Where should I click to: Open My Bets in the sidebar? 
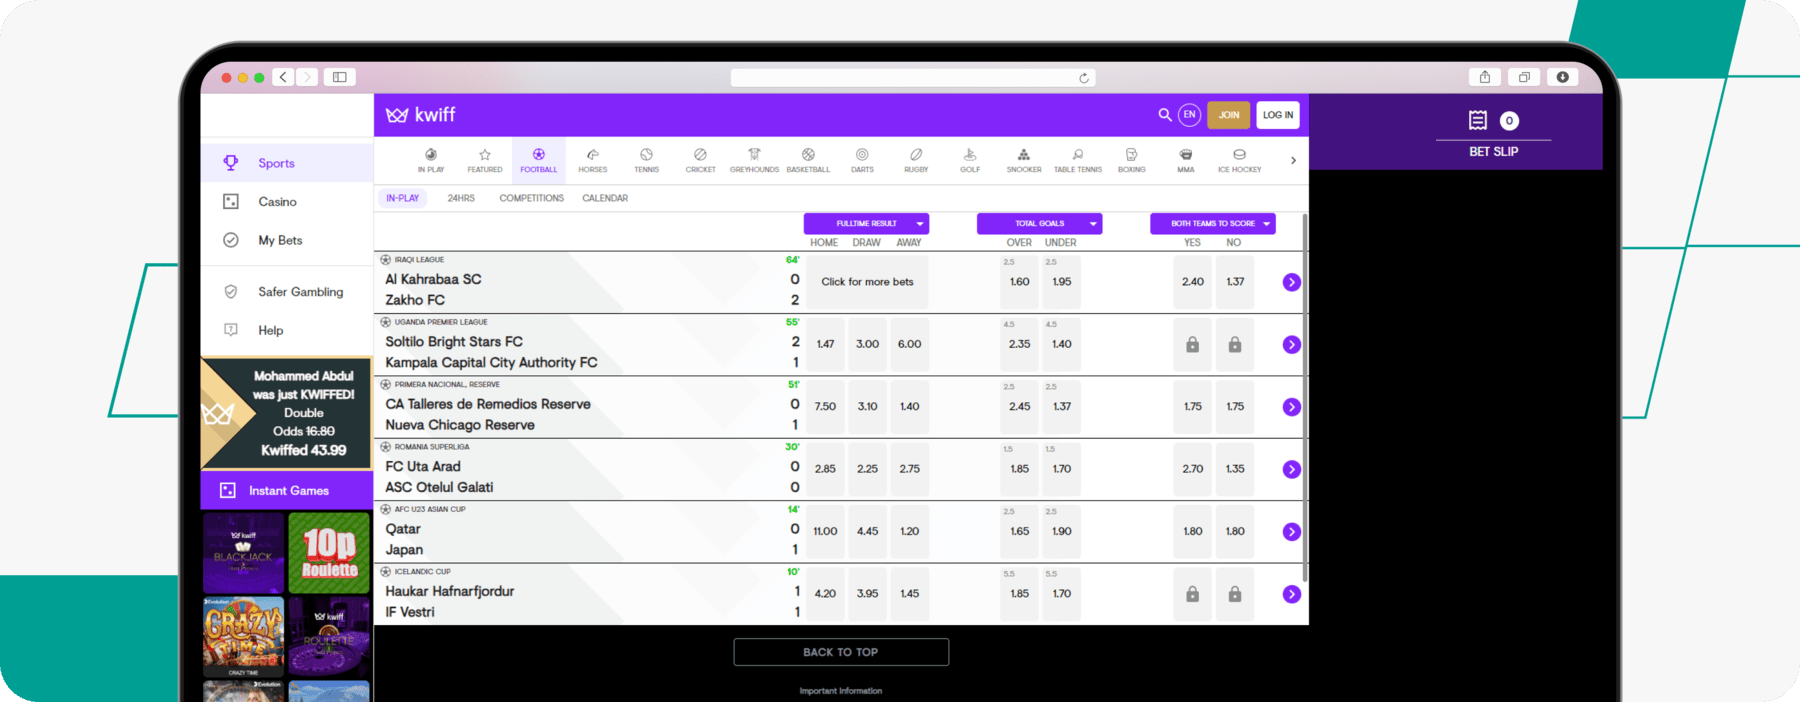point(287,240)
